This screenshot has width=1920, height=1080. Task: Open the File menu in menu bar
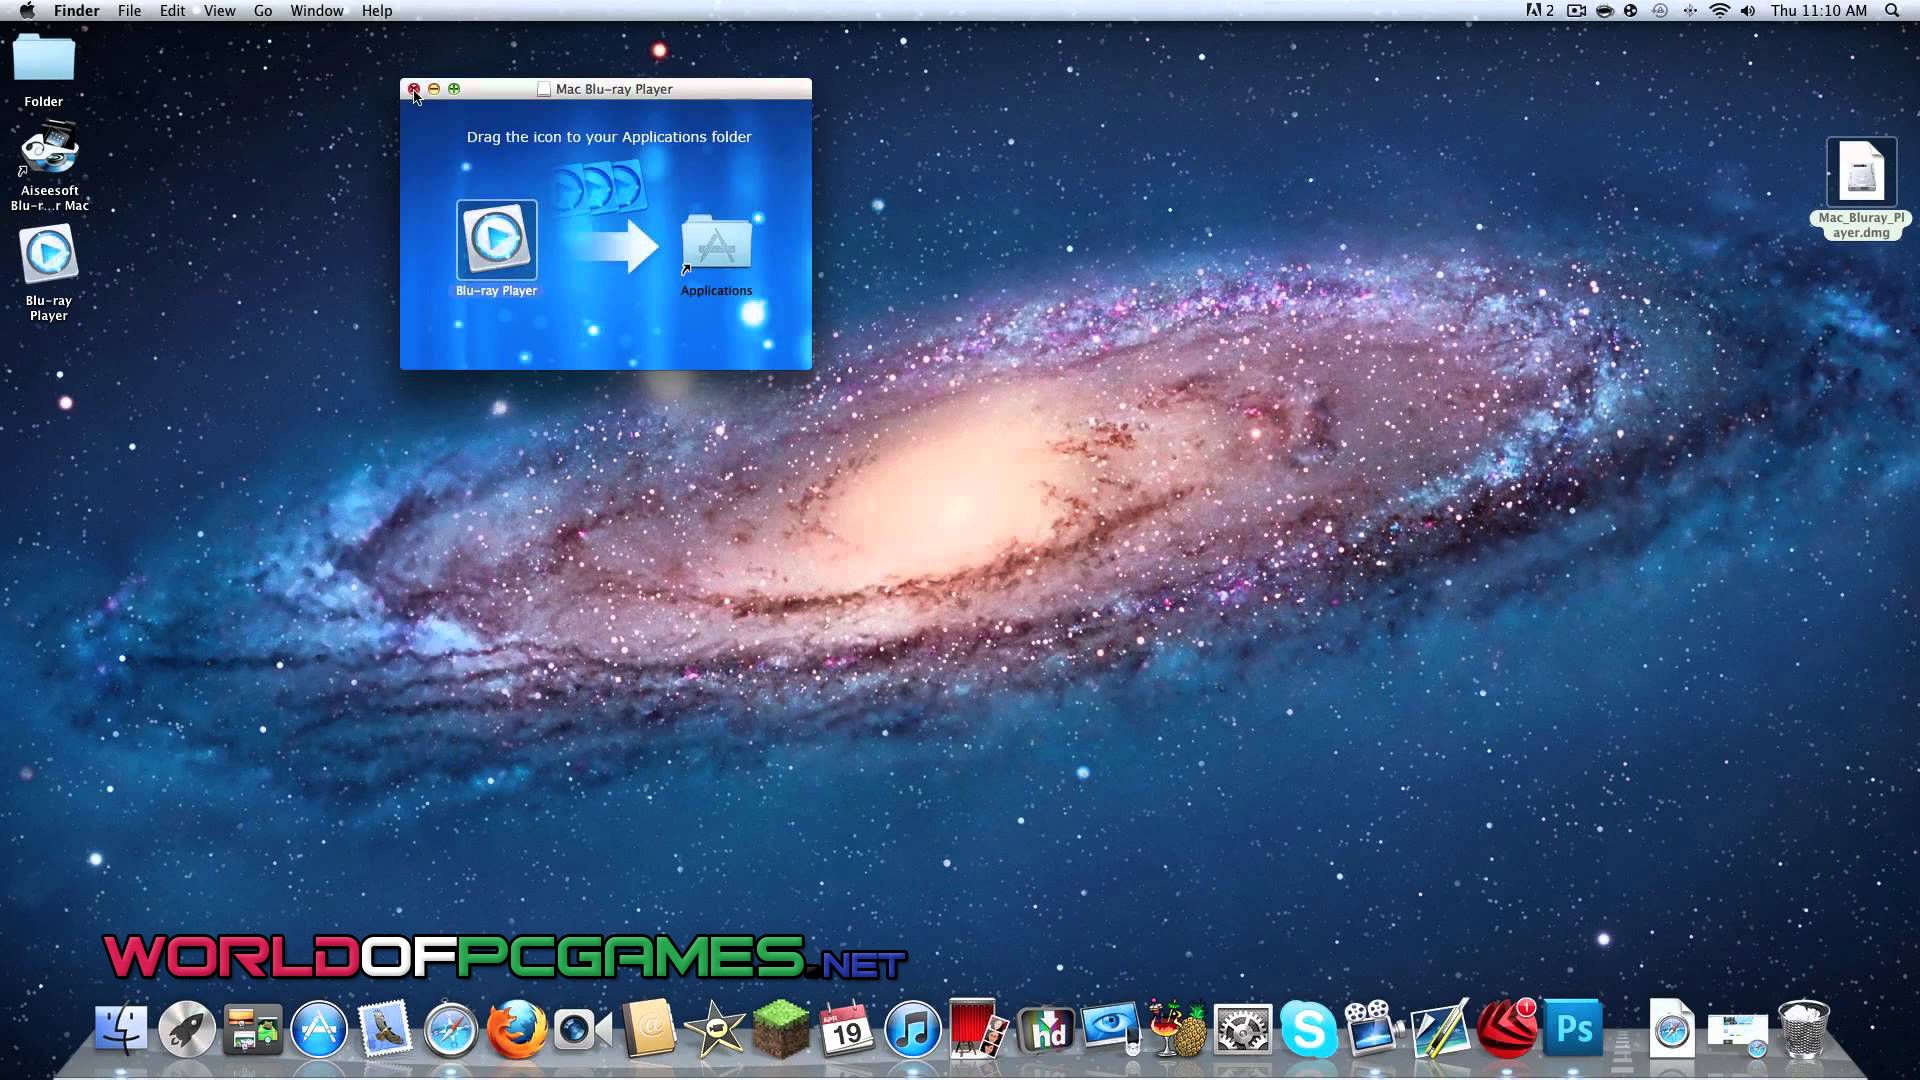click(x=129, y=11)
